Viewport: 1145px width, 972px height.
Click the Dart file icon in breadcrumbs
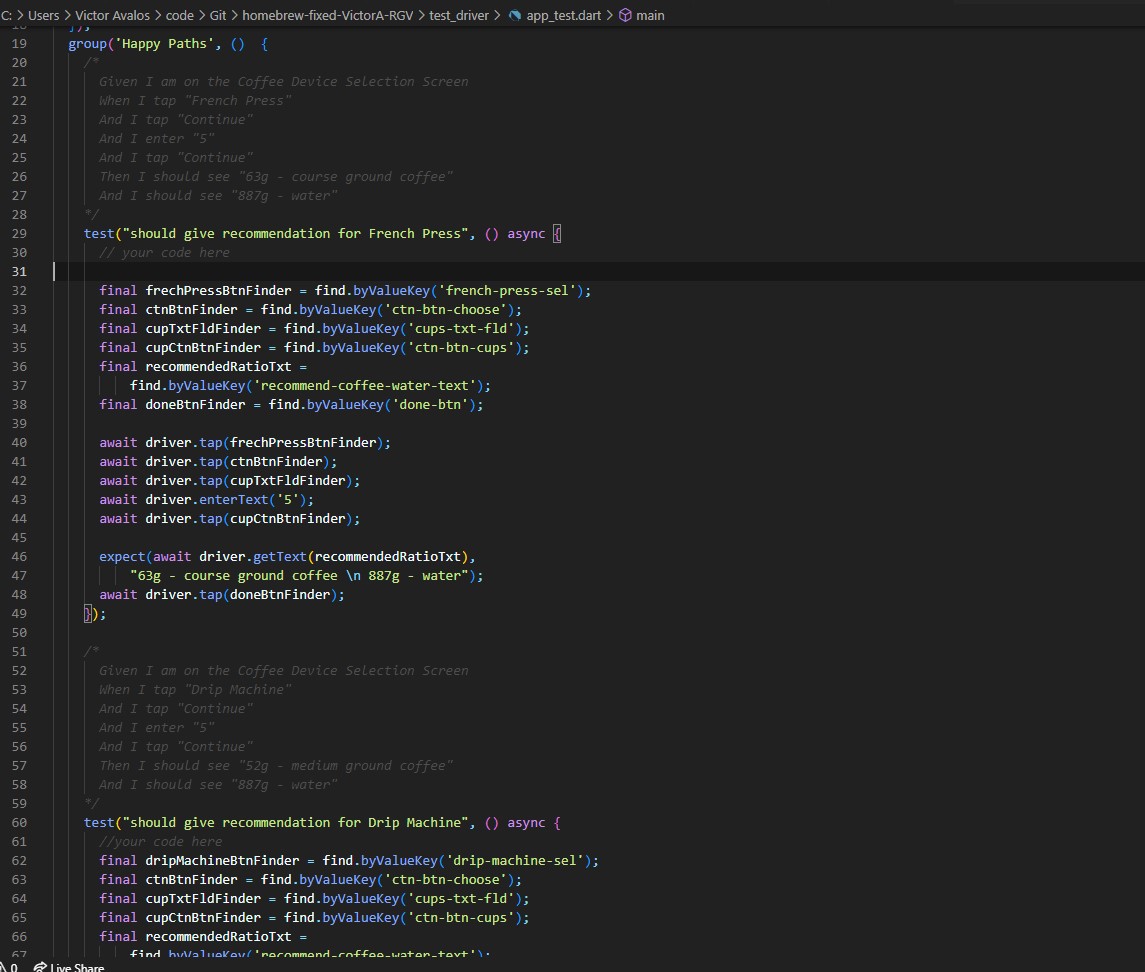(x=515, y=16)
